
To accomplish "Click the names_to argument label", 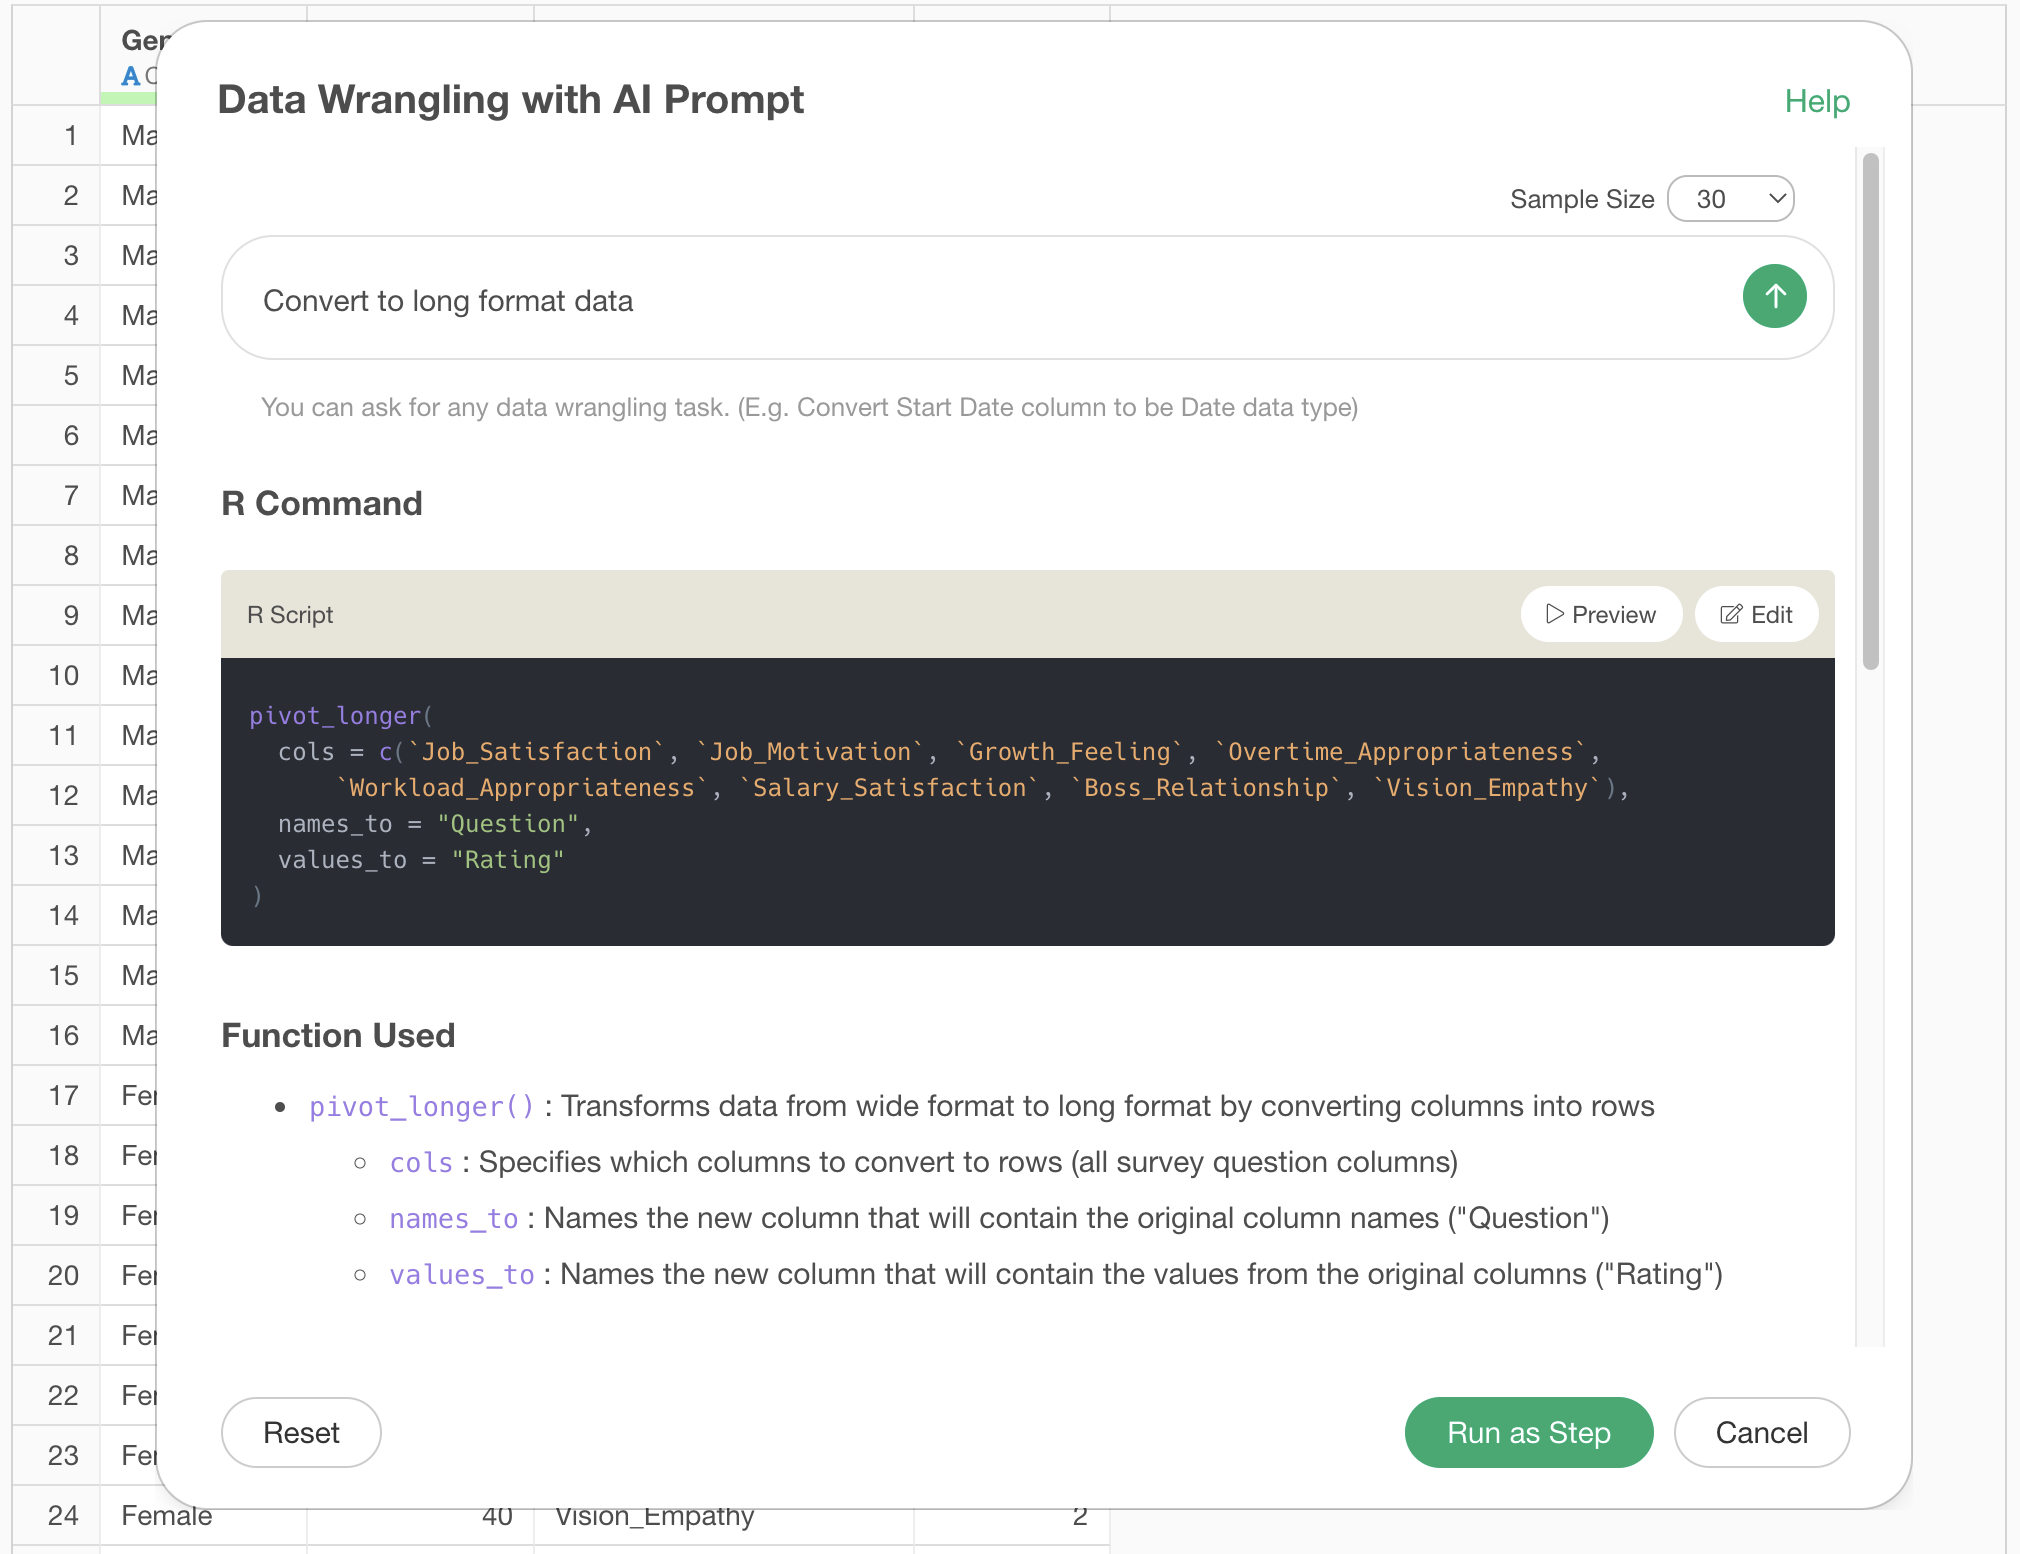I will point(453,1218).
